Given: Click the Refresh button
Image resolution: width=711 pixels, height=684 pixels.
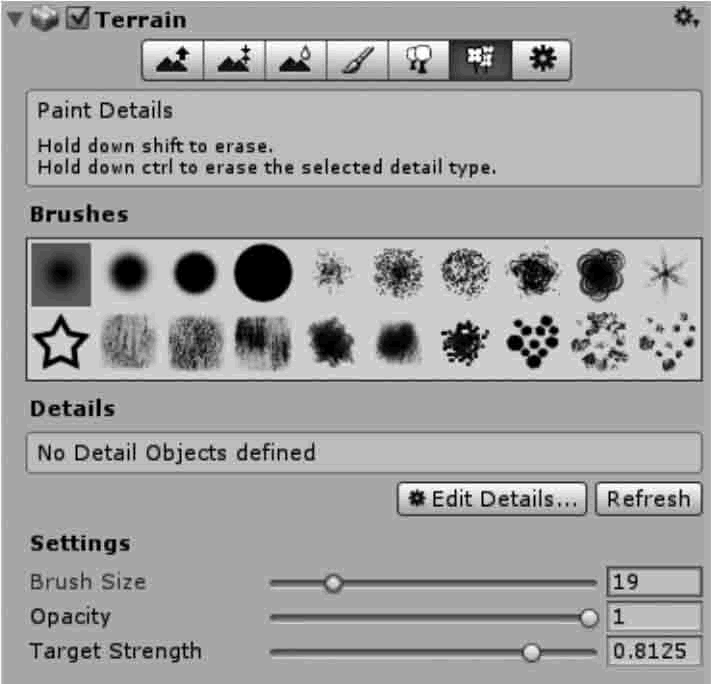Looking at the screenshot, I should coord(648,499).
